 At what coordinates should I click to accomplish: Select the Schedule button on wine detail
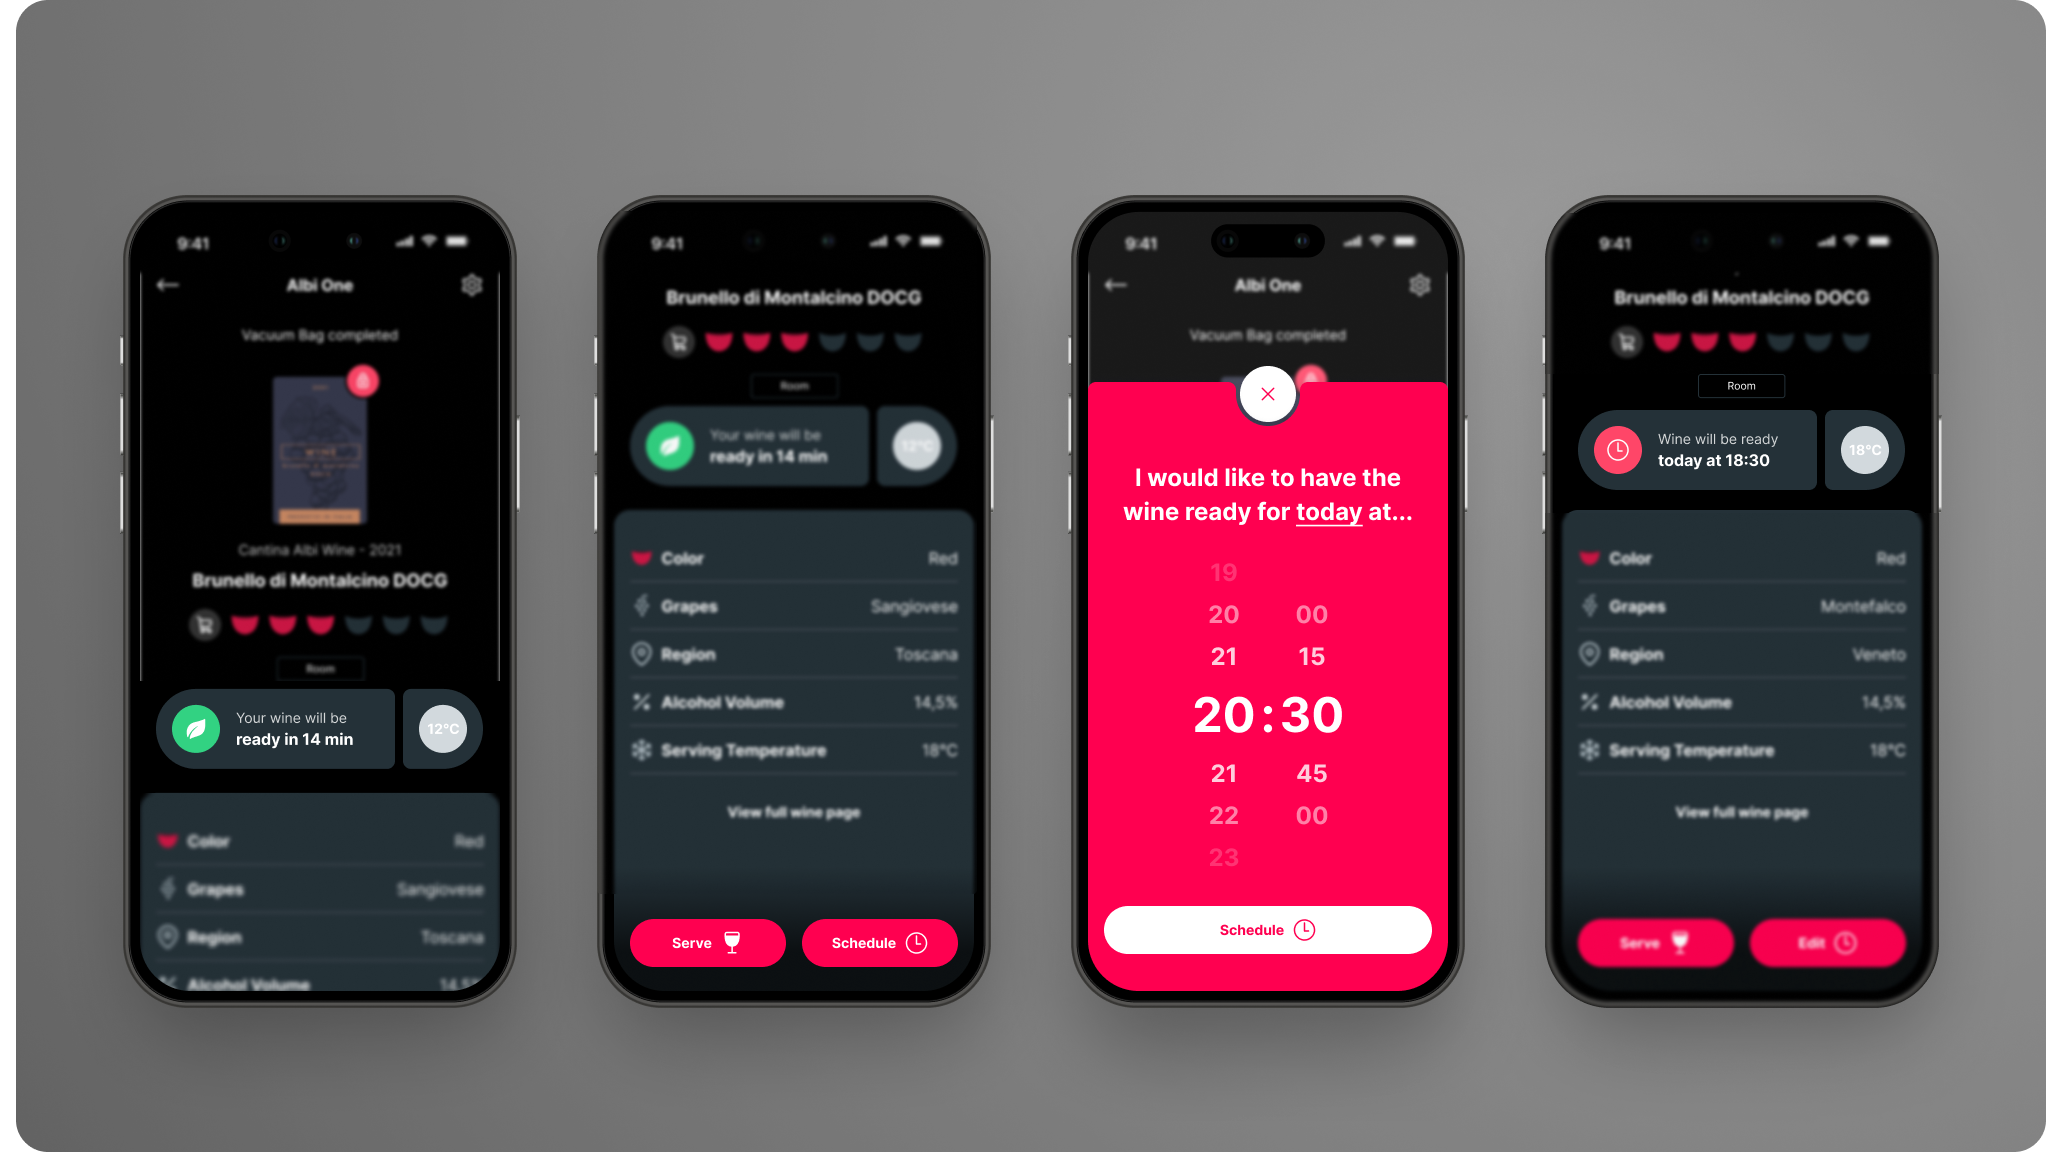[878, 943]
